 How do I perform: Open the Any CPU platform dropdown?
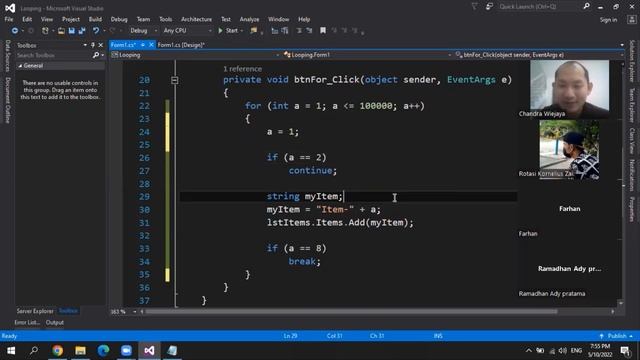point(187,31)
